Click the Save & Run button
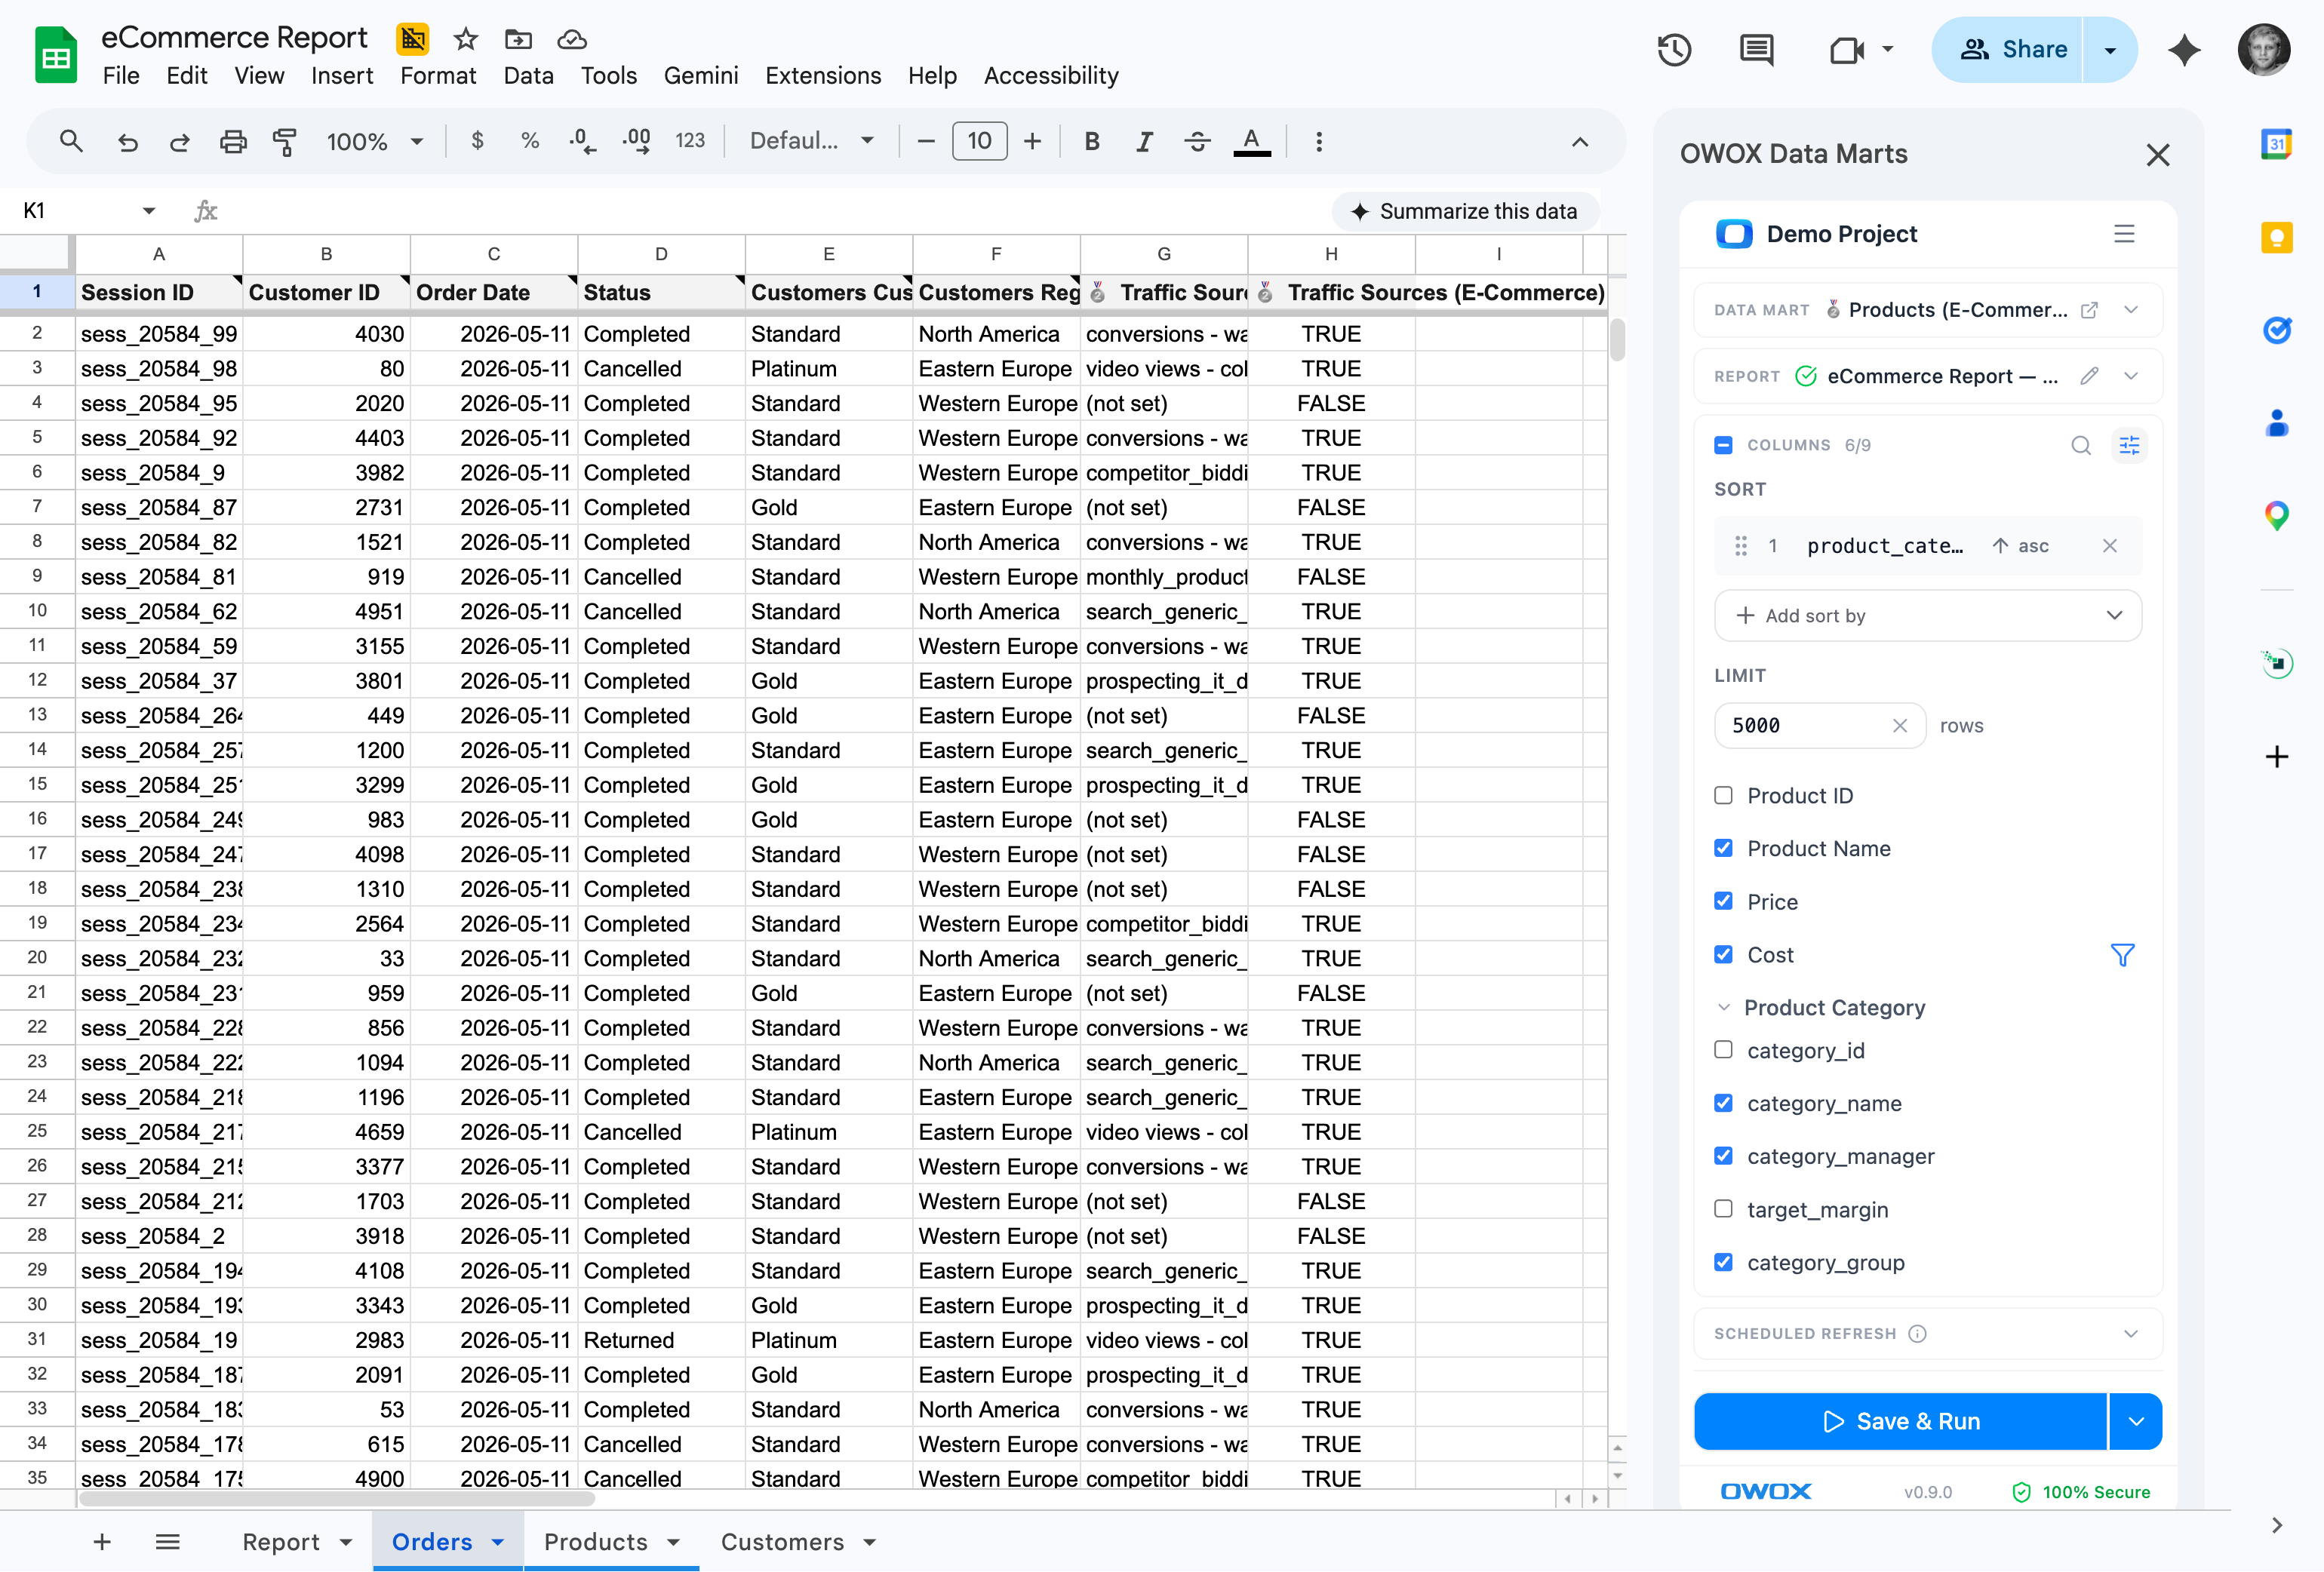Viewport: 2324px width, 1572px height. (x=1900, y=1421)
